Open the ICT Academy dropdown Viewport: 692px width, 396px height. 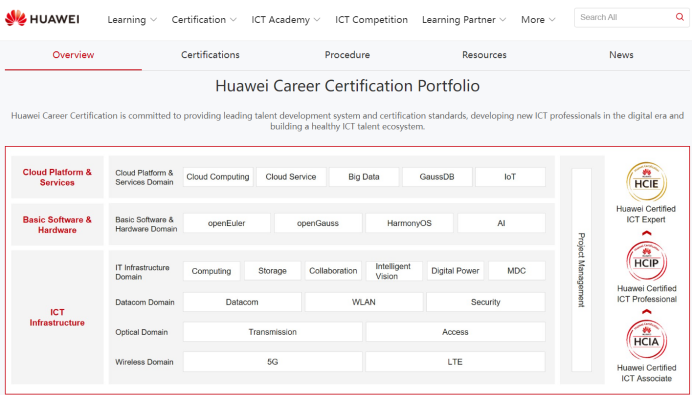[286, 20]
